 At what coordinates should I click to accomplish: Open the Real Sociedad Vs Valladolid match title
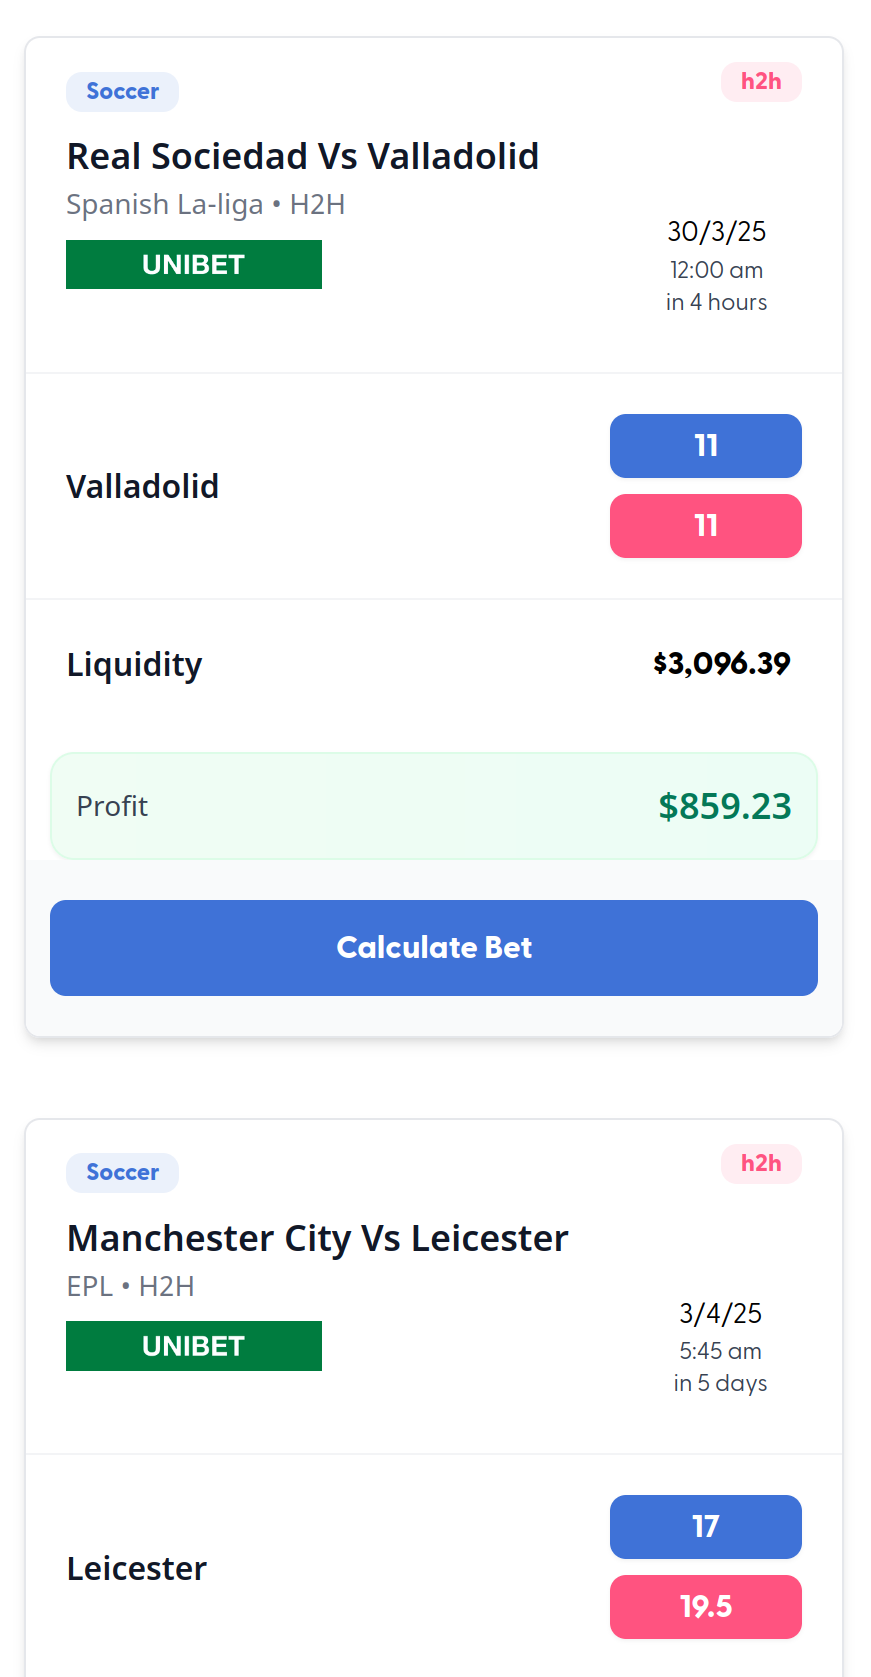click(303, 157)
